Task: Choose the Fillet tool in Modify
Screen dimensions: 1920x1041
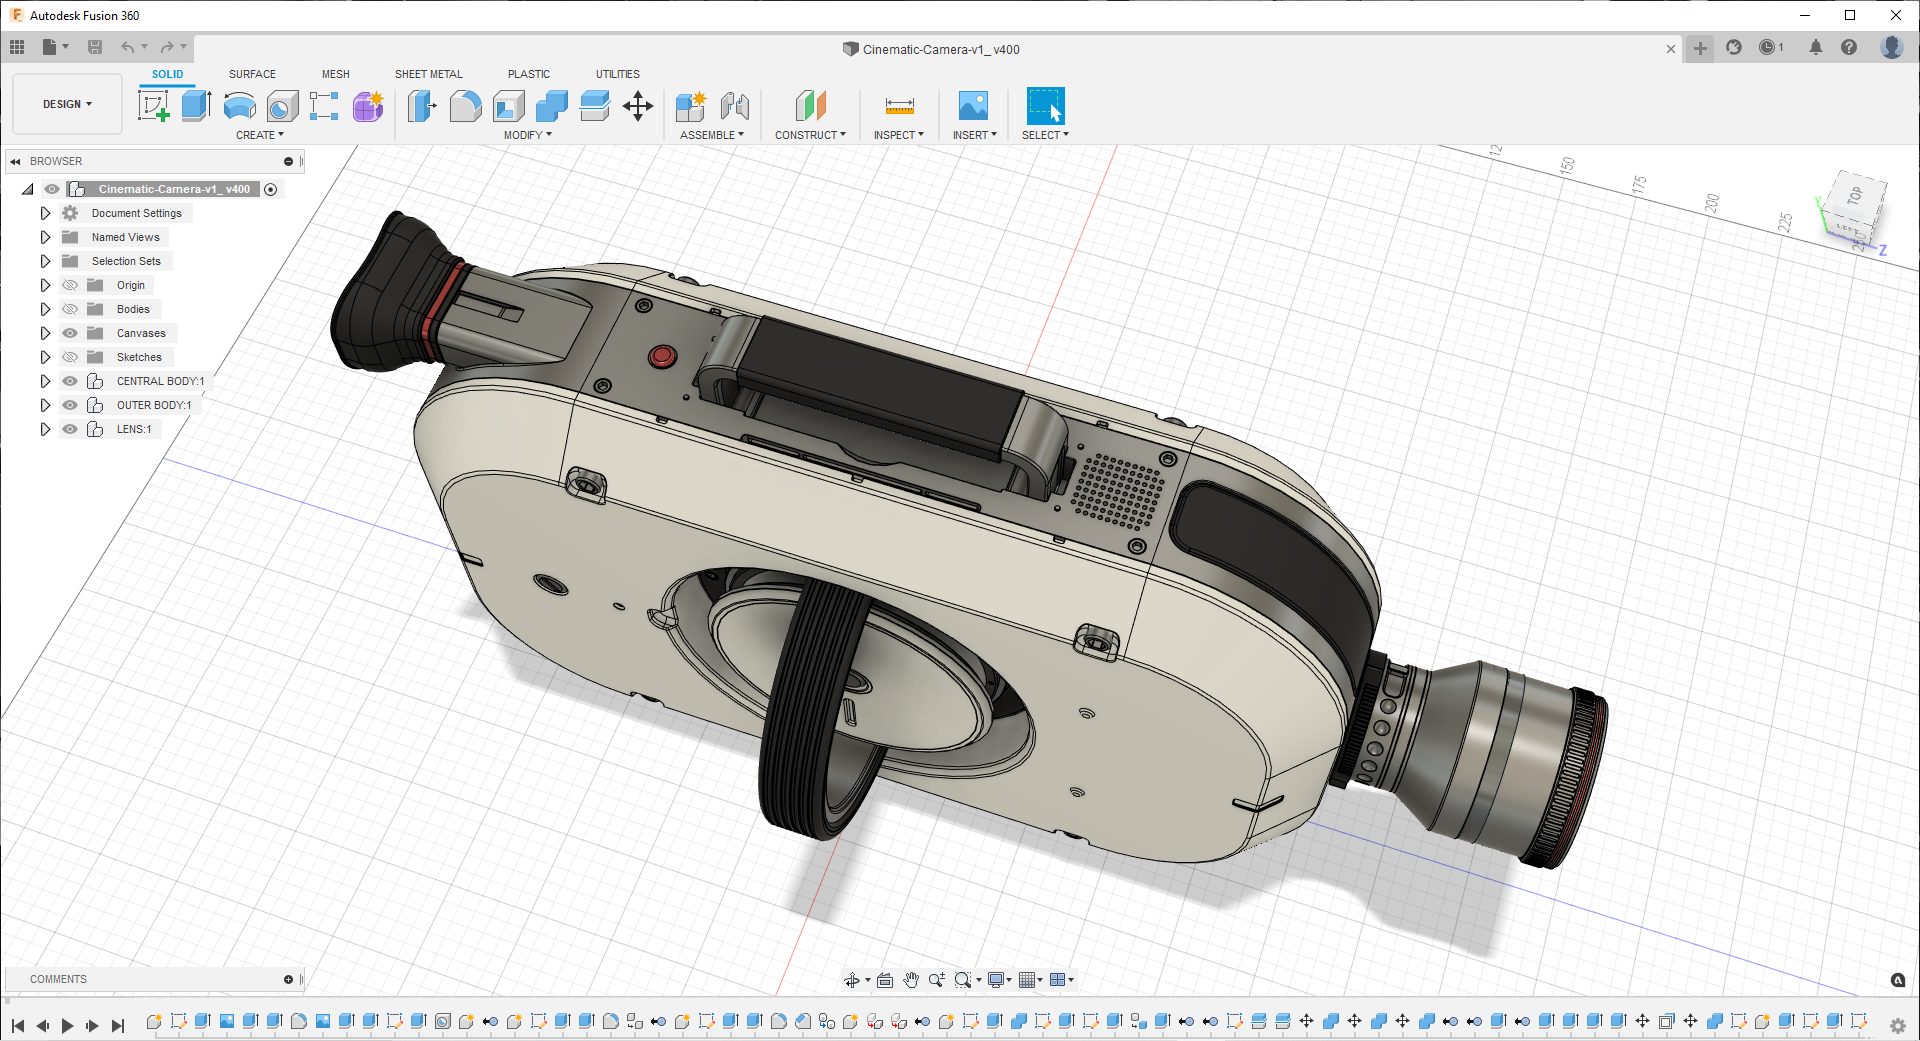Action: pyautogui.click(x=465, y=106)
